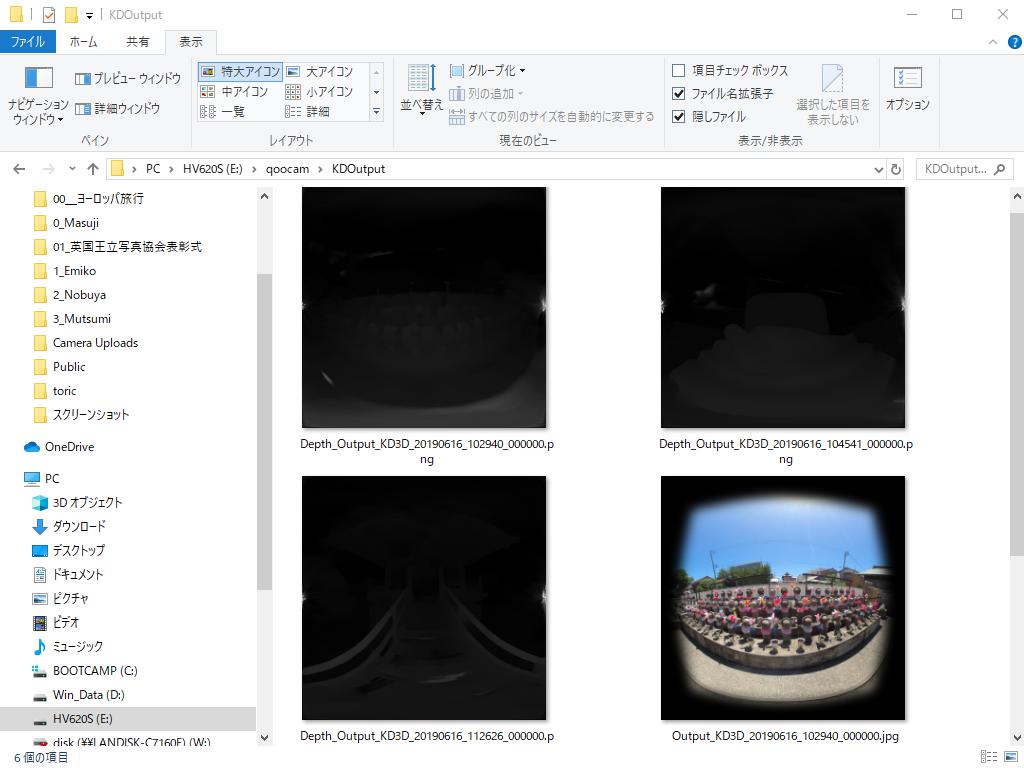Select Small Icons (小アイコン) layout

(x=320, y=91)
